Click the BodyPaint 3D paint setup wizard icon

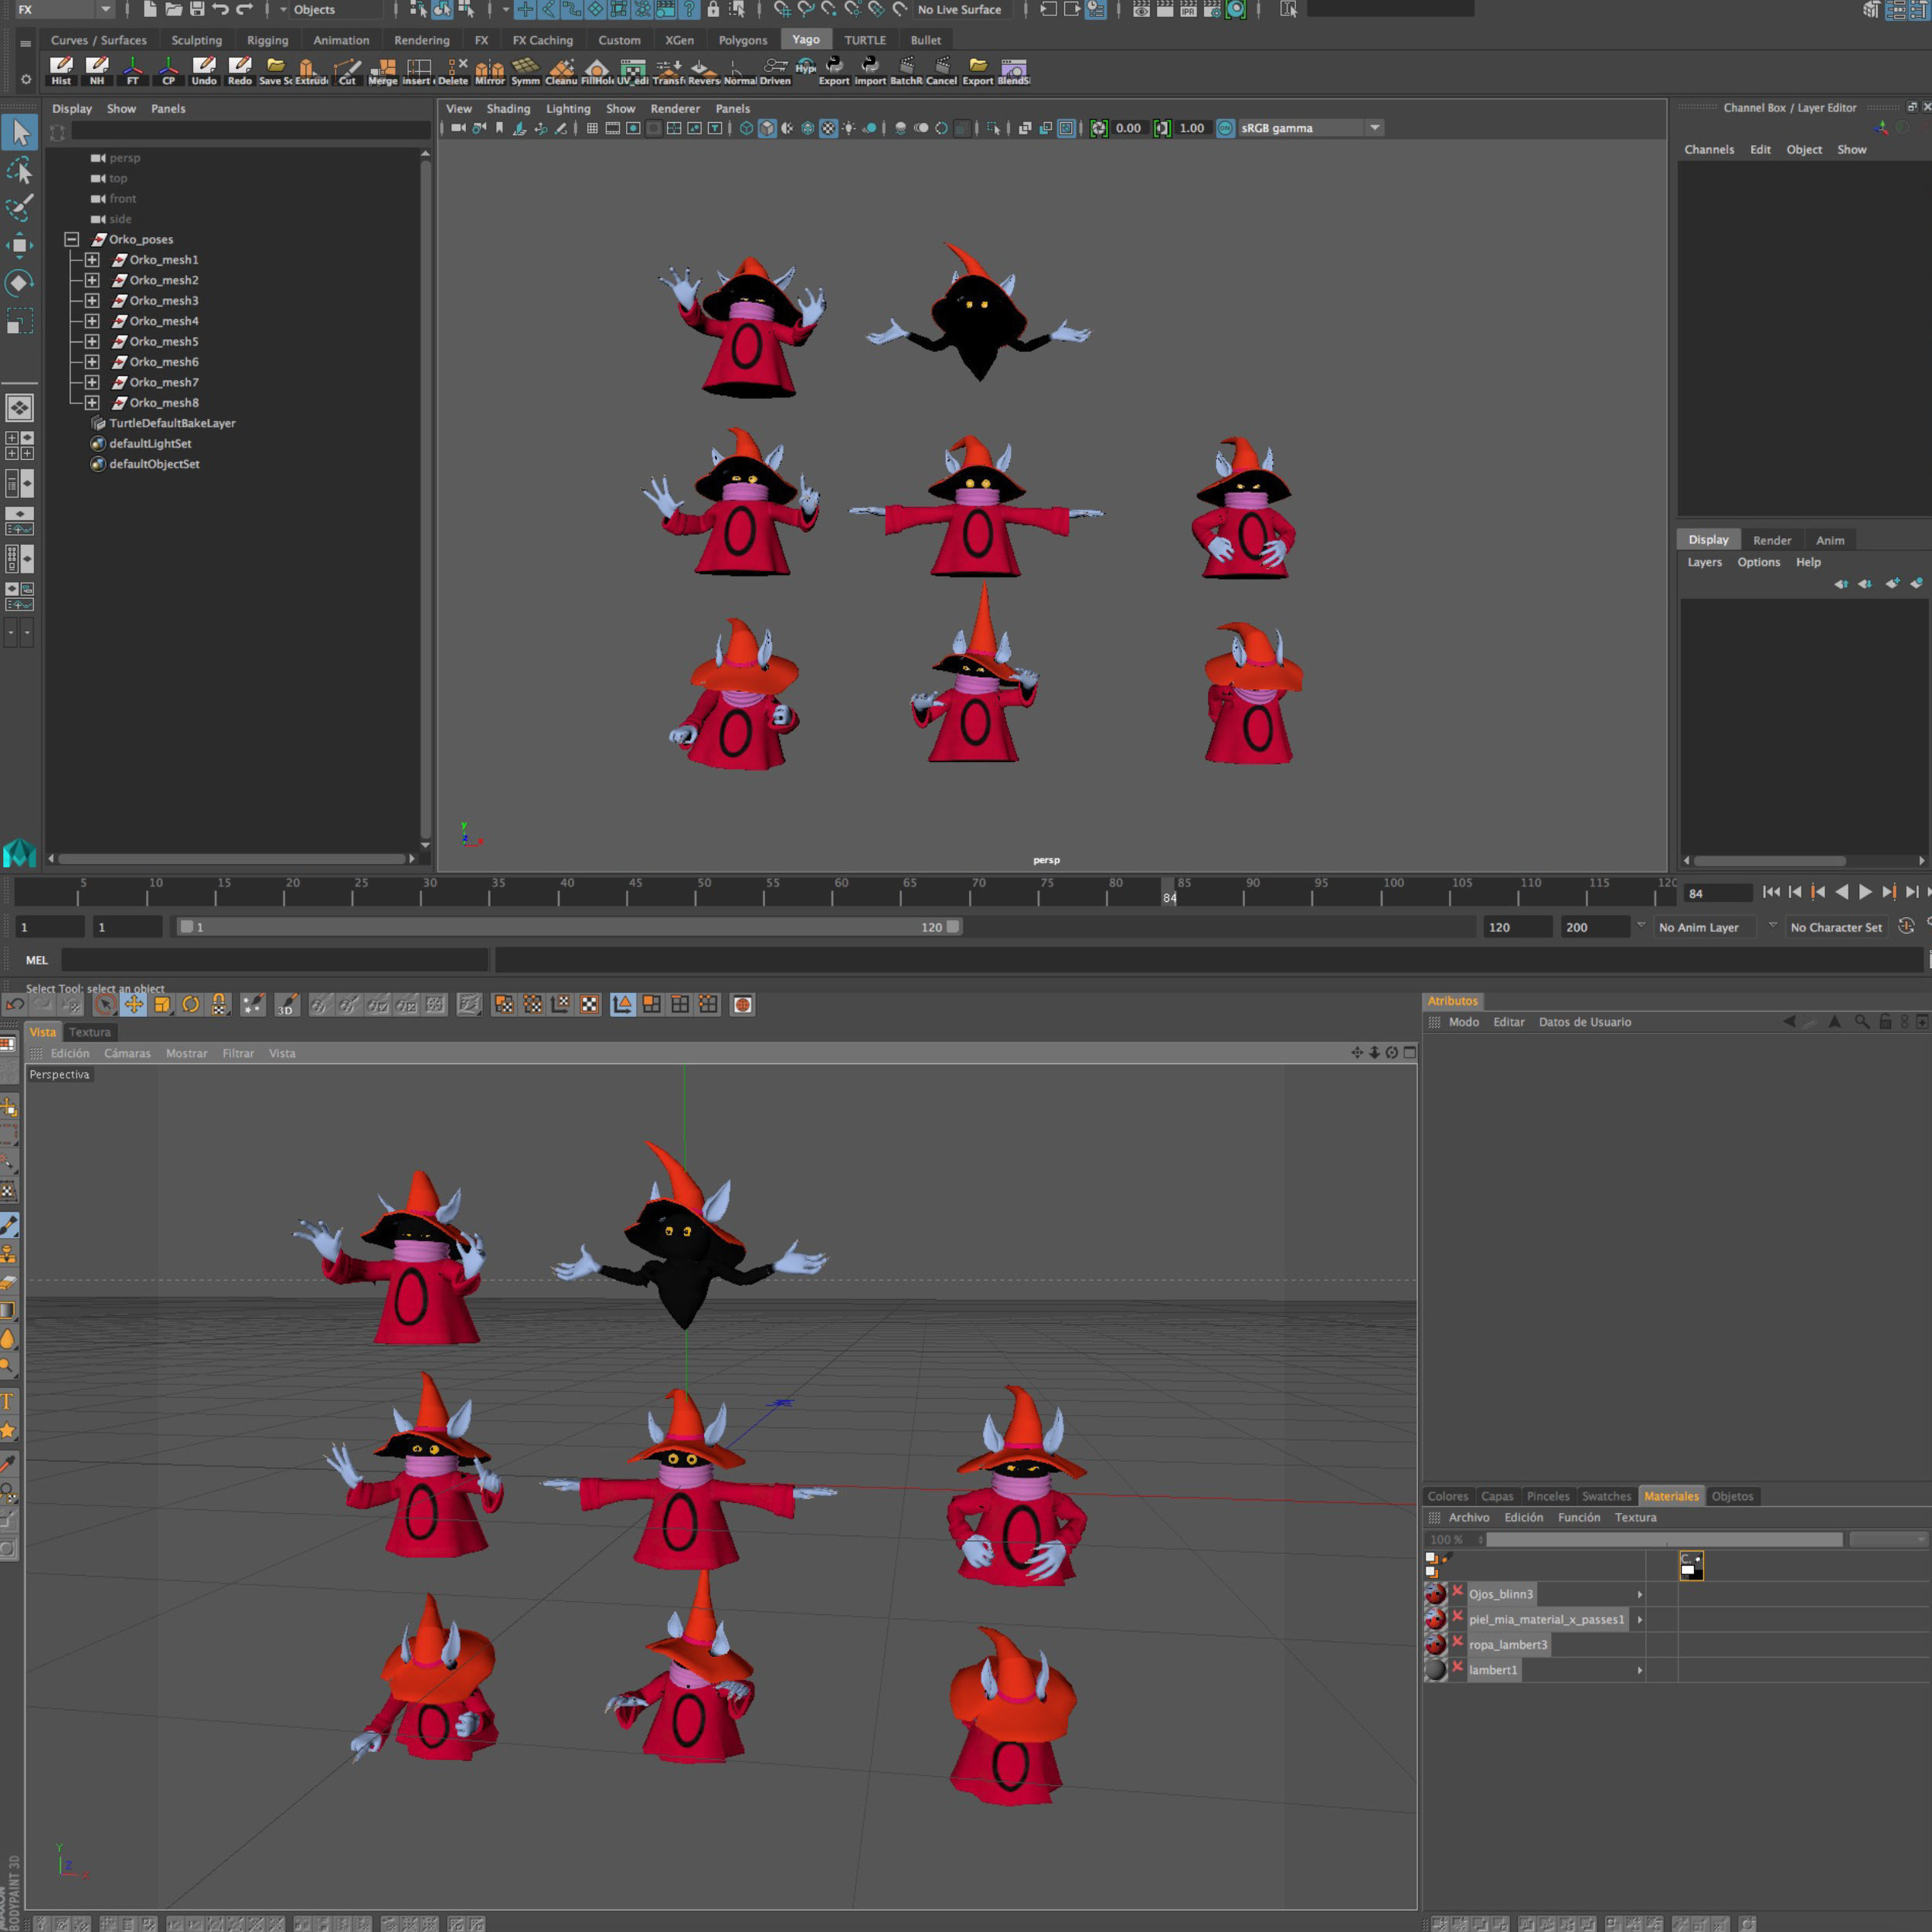[253, 1004]
